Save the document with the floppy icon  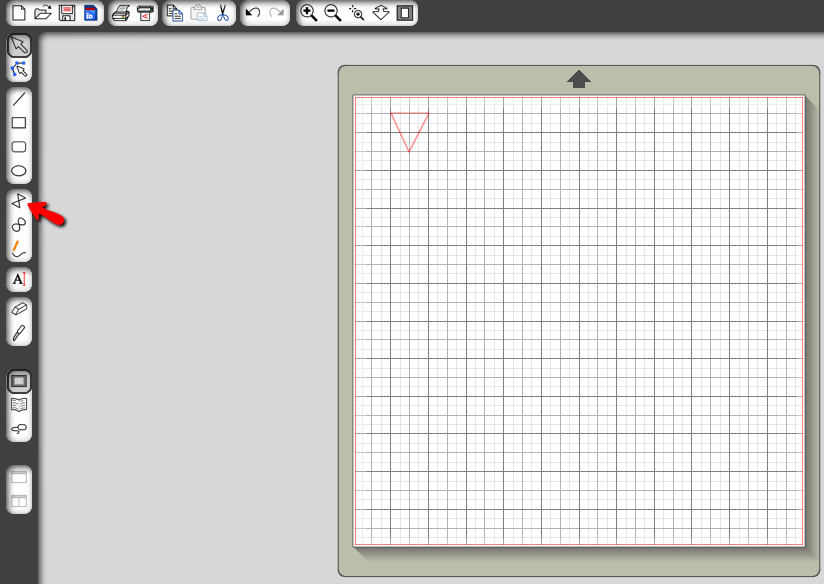(x=67, y=13)
